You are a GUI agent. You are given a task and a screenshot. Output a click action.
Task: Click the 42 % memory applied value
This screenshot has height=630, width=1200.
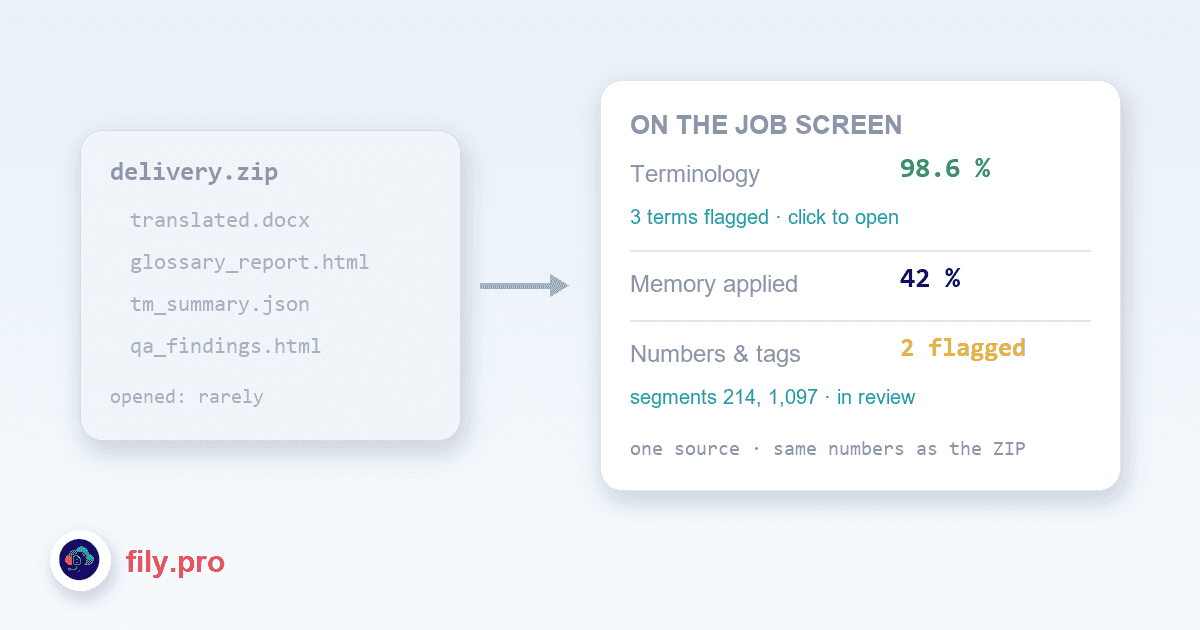click(x=930, y=278)
